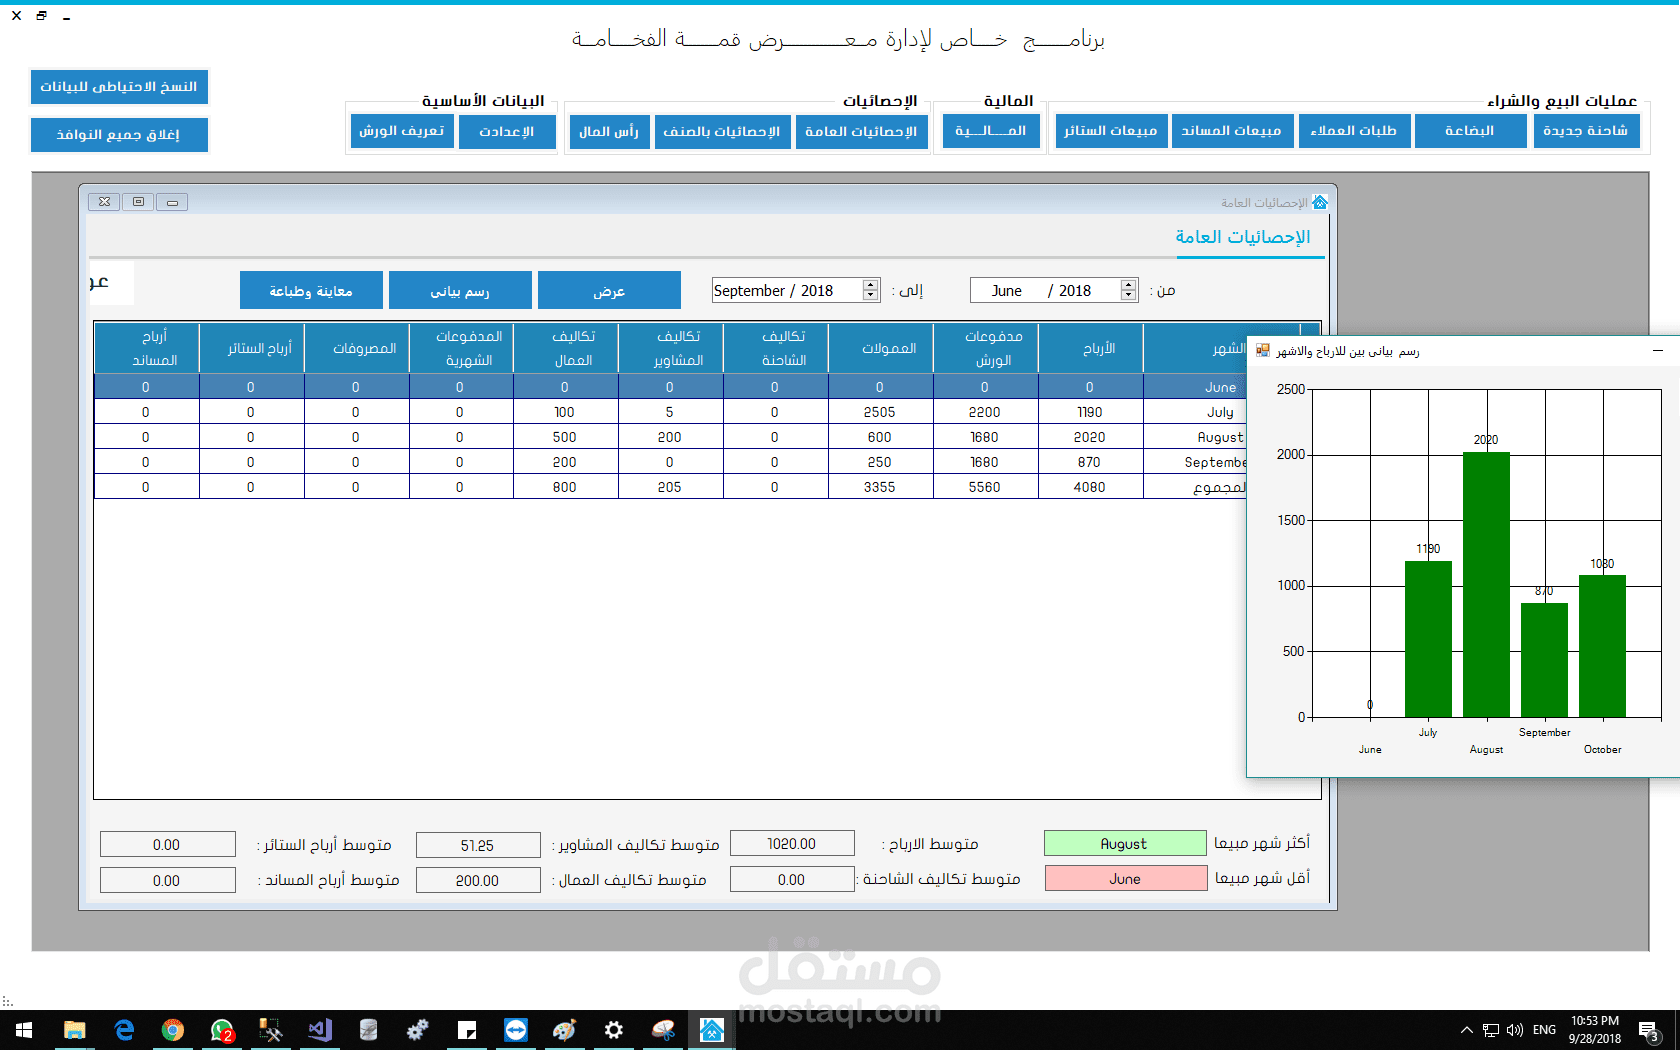Open the البضاعة section
Image resolution: width=1680 pixels, height=1050 pixels.
coord(1470,131)
